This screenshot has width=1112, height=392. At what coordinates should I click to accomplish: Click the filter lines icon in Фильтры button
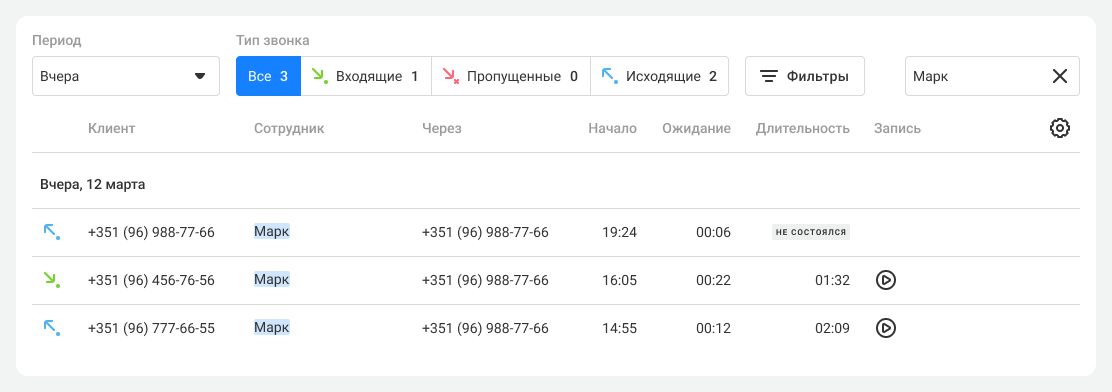[x=769, y=77]
